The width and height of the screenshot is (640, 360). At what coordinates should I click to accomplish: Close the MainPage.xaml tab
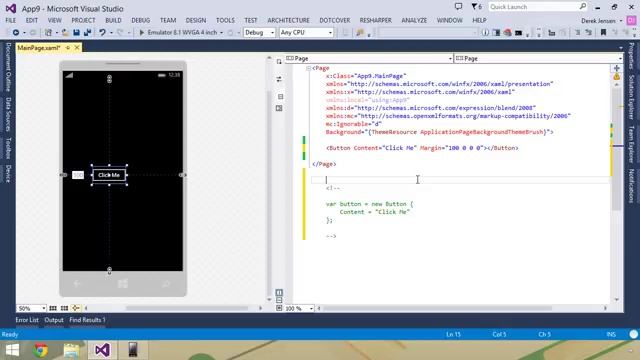[x=77, y=48]
